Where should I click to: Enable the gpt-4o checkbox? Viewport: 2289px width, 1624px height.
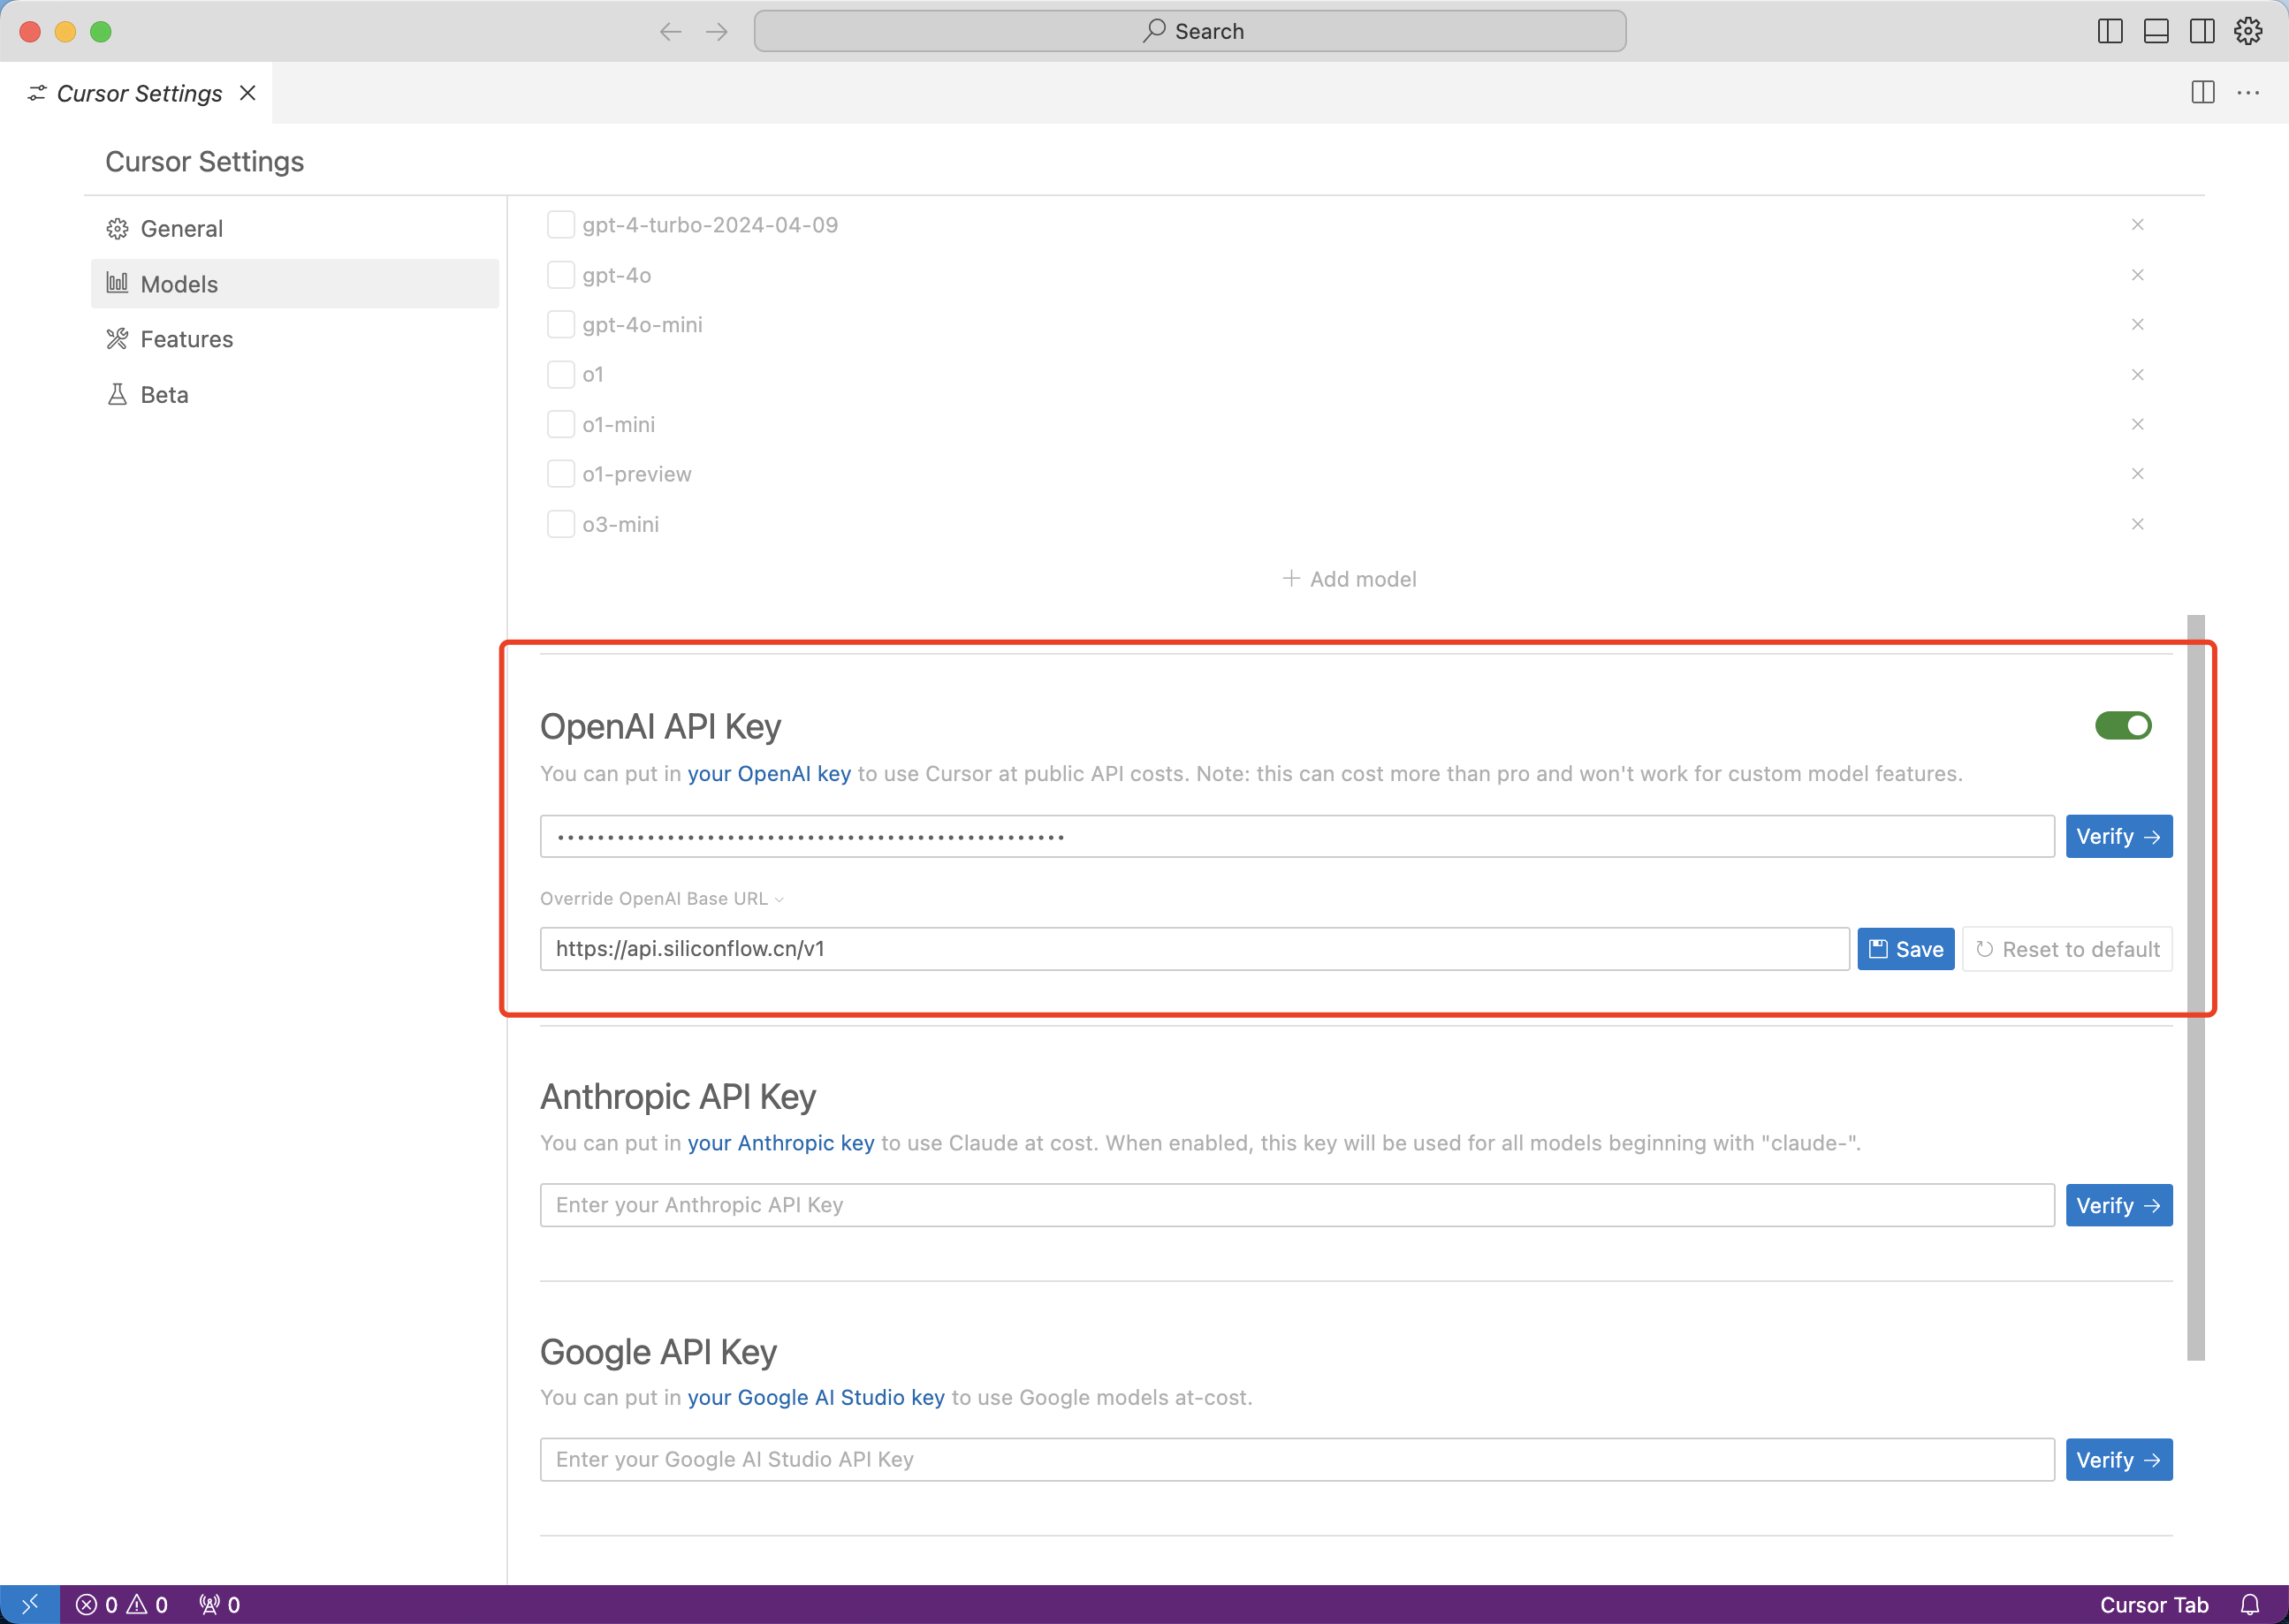pyautogui.click(x=561, y=275)
